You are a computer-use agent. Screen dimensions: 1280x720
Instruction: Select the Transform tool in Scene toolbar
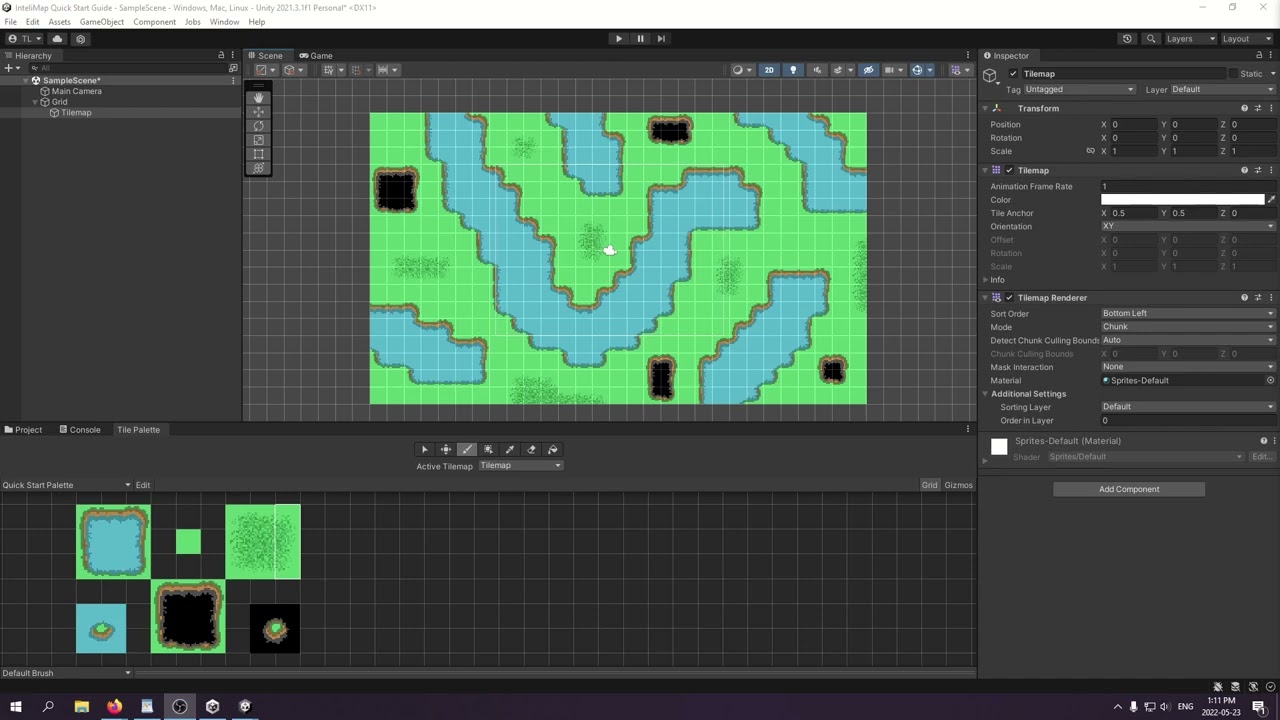(258, 168)
